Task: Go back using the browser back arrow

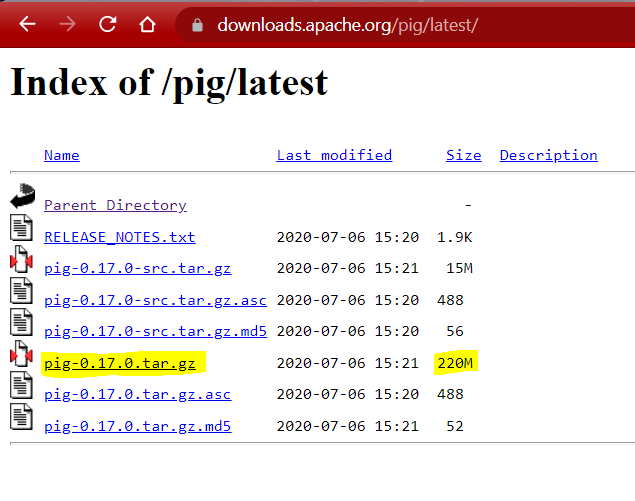Action: click(28, 24)
